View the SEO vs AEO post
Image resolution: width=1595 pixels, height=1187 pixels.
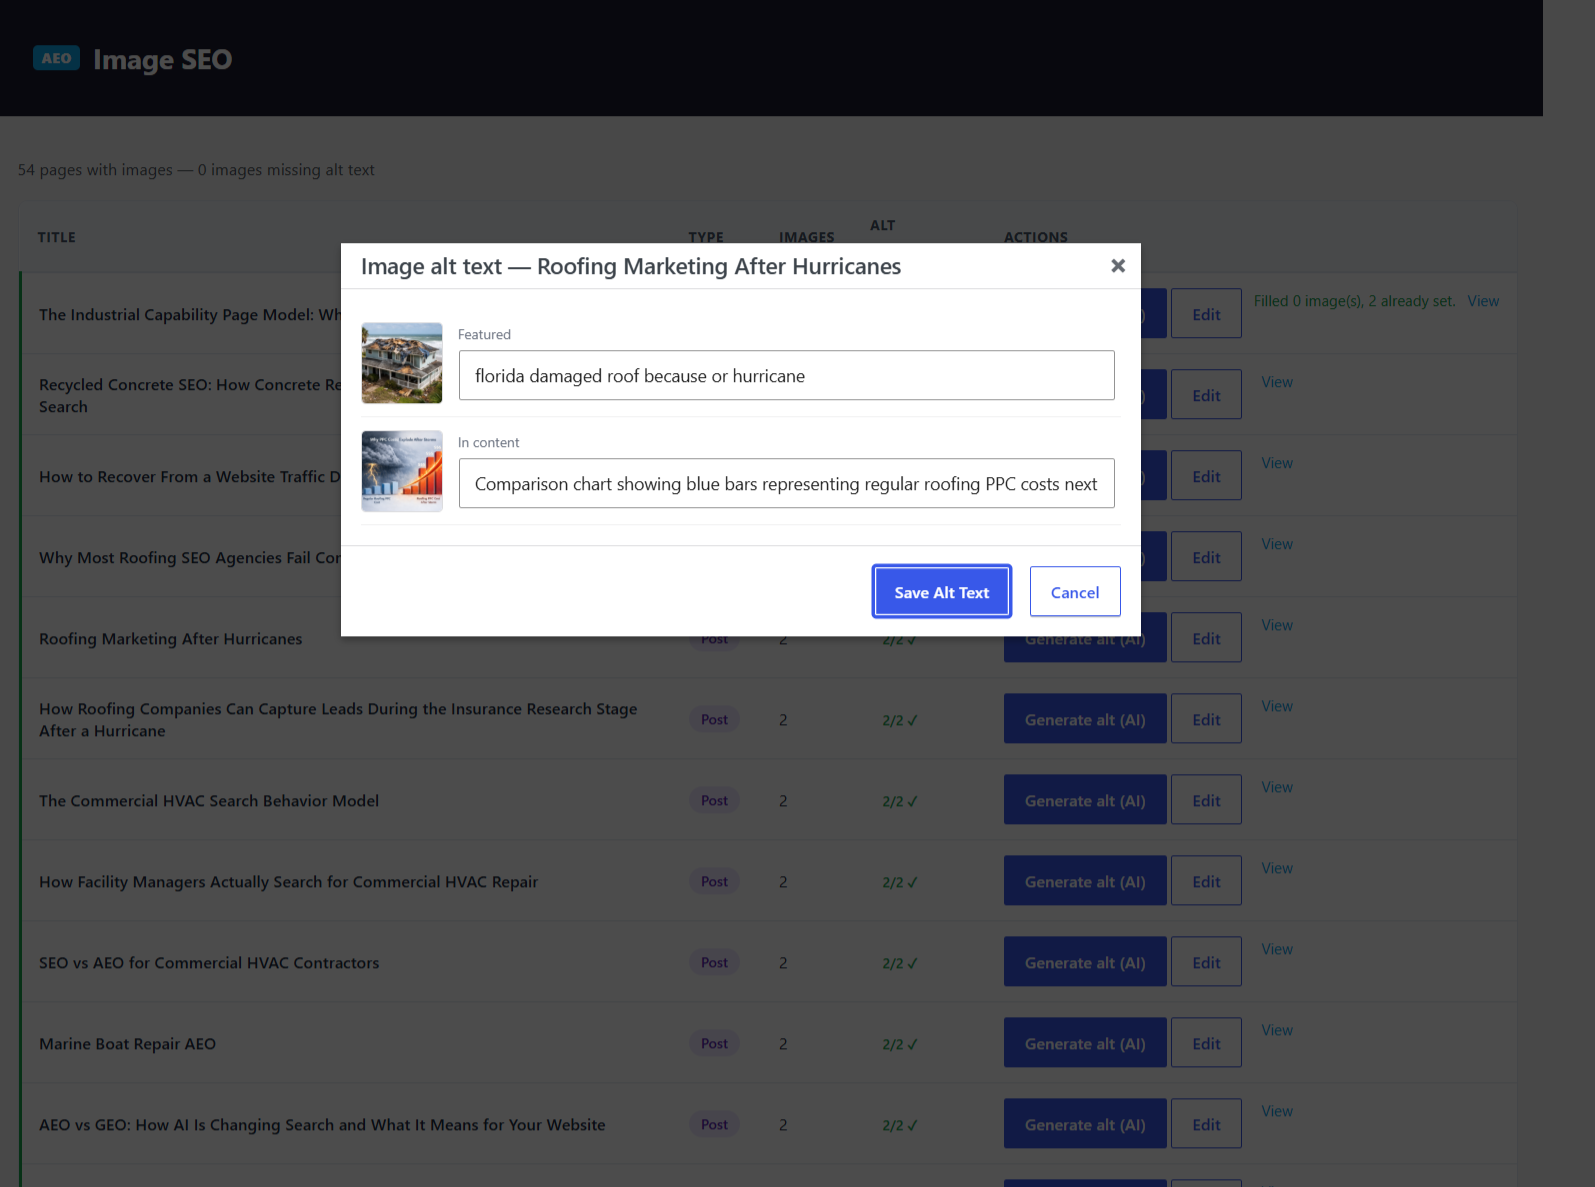[x=1277, y=949]
